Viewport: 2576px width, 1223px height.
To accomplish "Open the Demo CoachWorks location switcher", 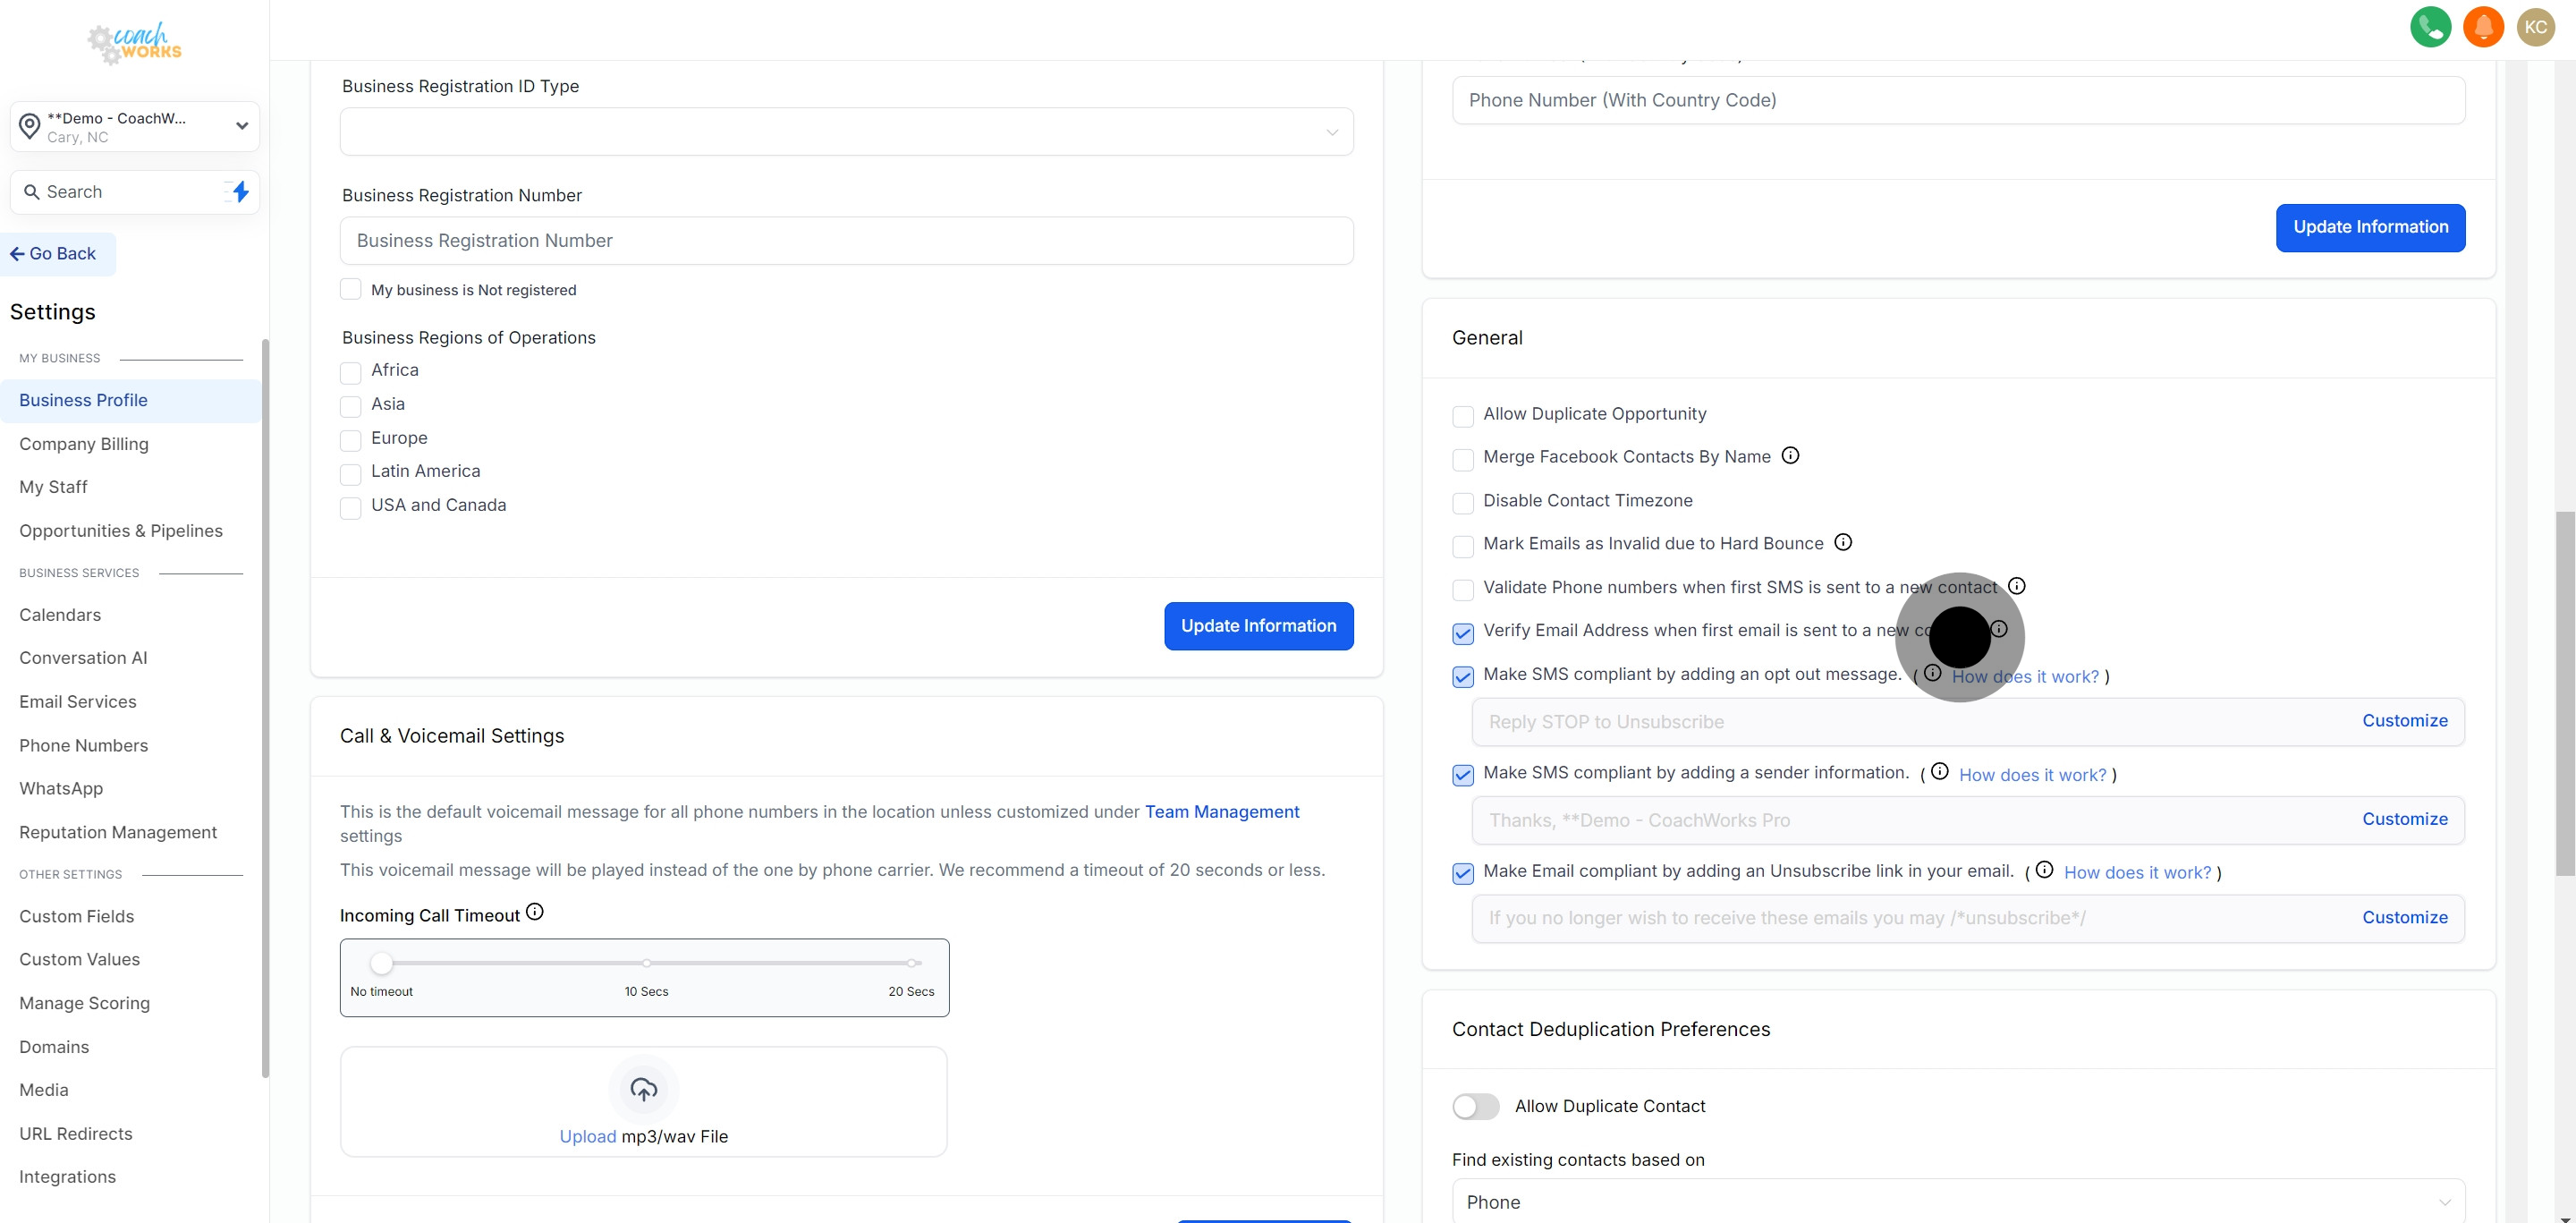I will 135,127.
